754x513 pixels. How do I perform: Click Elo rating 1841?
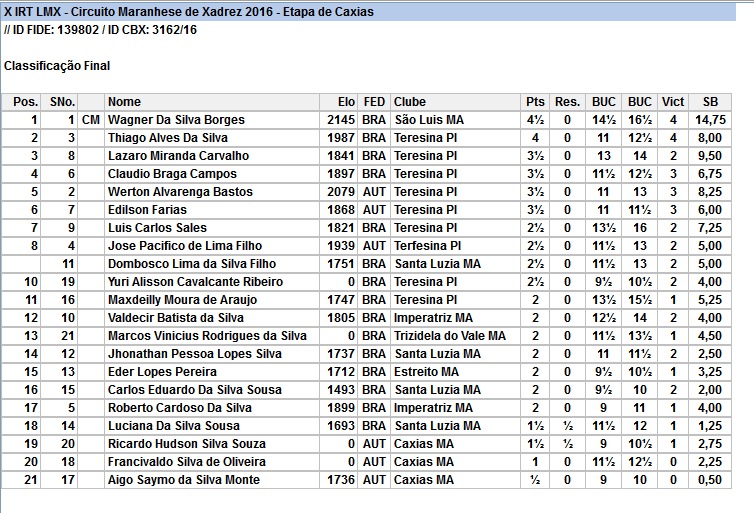341,156
